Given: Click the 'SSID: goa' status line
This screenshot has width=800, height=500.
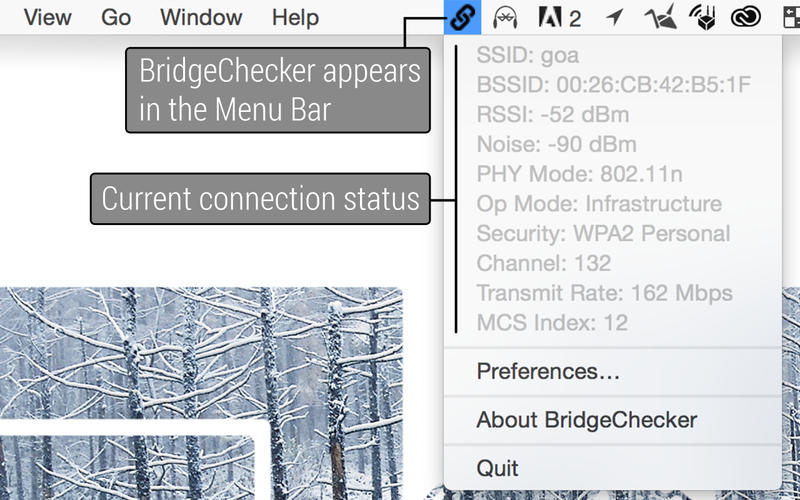Looking at the screenshot, I should point(528,55).
